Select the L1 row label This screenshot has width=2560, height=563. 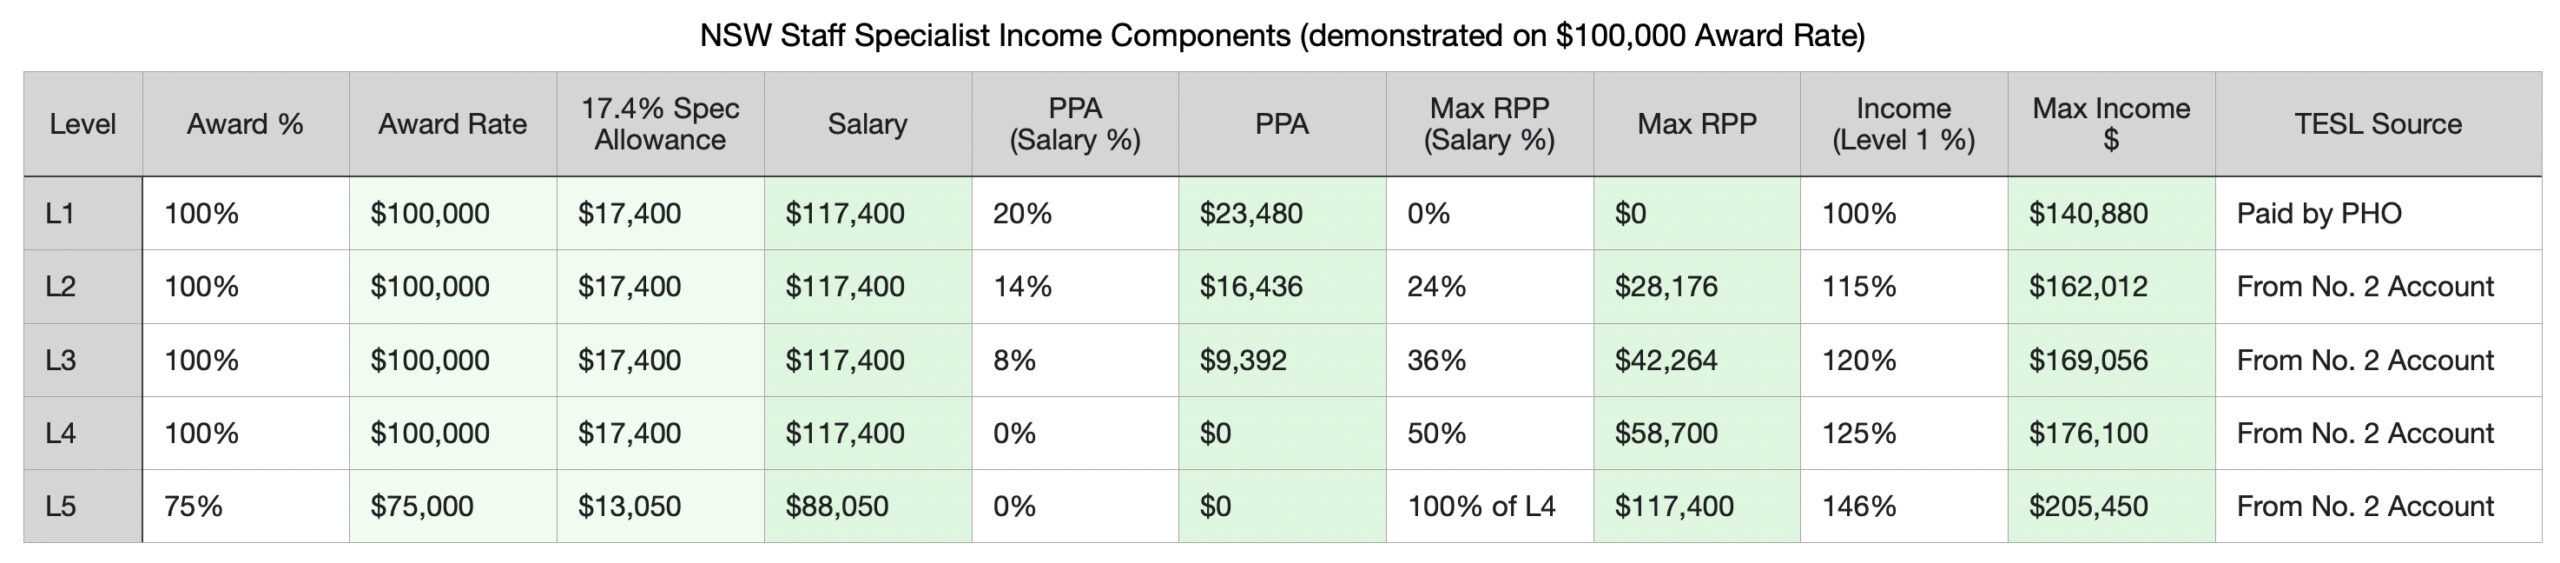(x=61, y=213)
